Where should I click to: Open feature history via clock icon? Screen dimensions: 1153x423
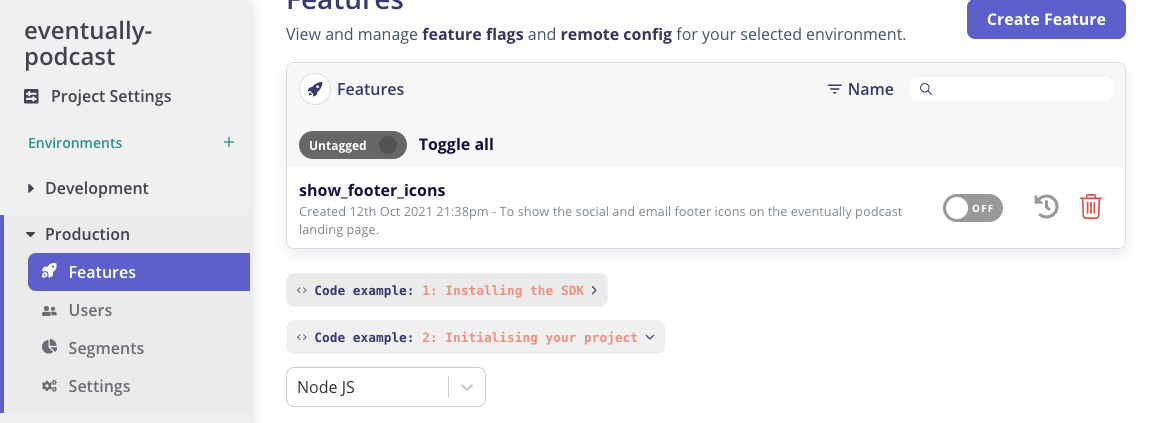[1046, 207]
